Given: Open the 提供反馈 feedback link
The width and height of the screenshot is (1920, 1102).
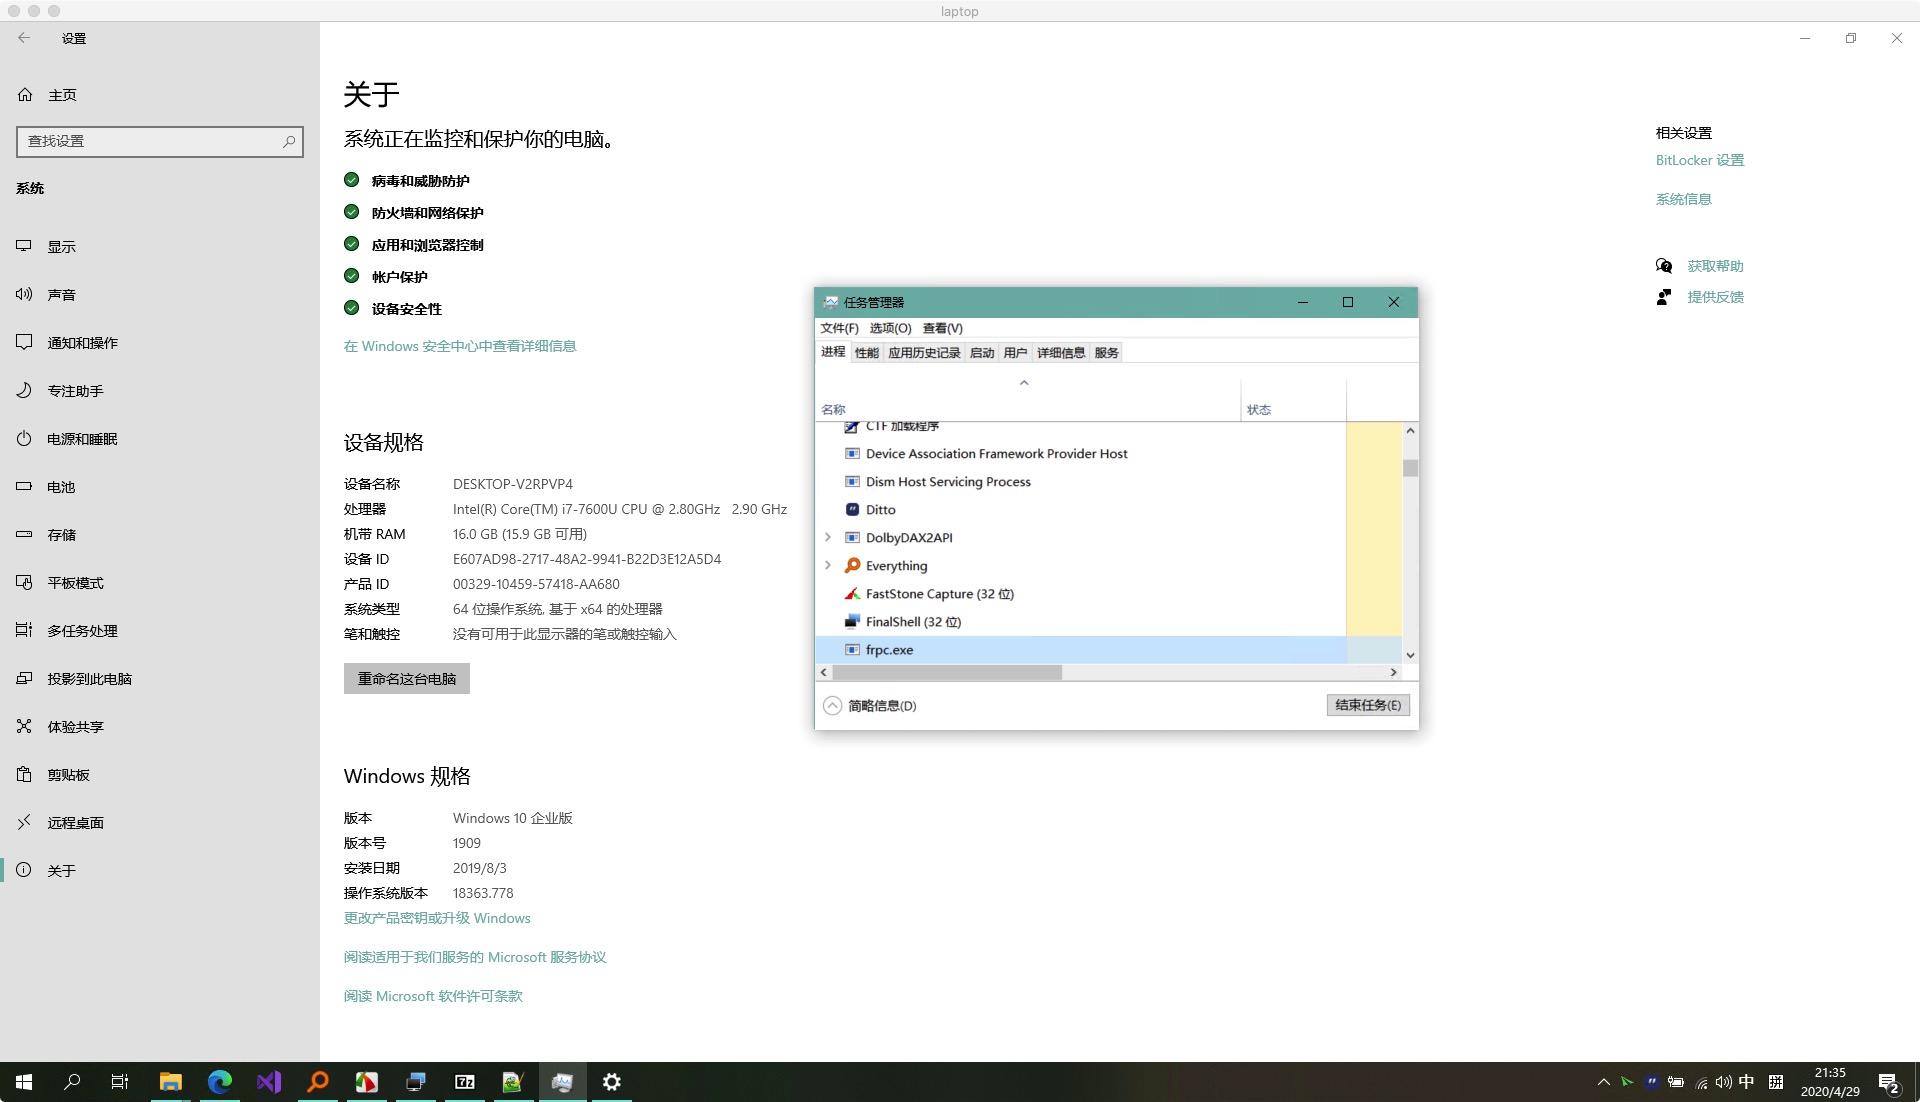Looking at the screenshot, I should (1715, 297).
